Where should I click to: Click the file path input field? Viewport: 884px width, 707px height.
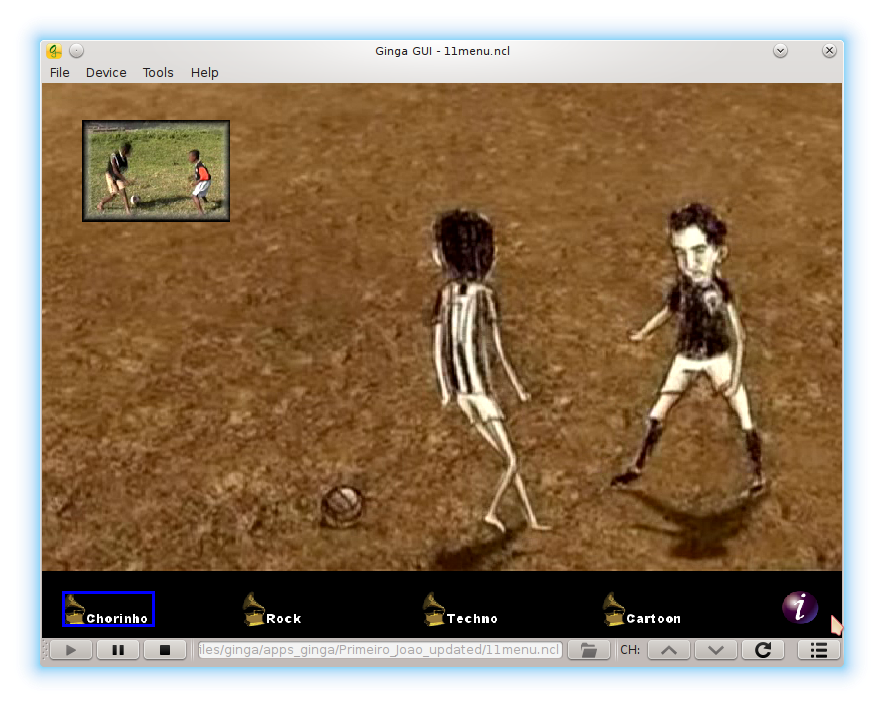coord(380,650)
